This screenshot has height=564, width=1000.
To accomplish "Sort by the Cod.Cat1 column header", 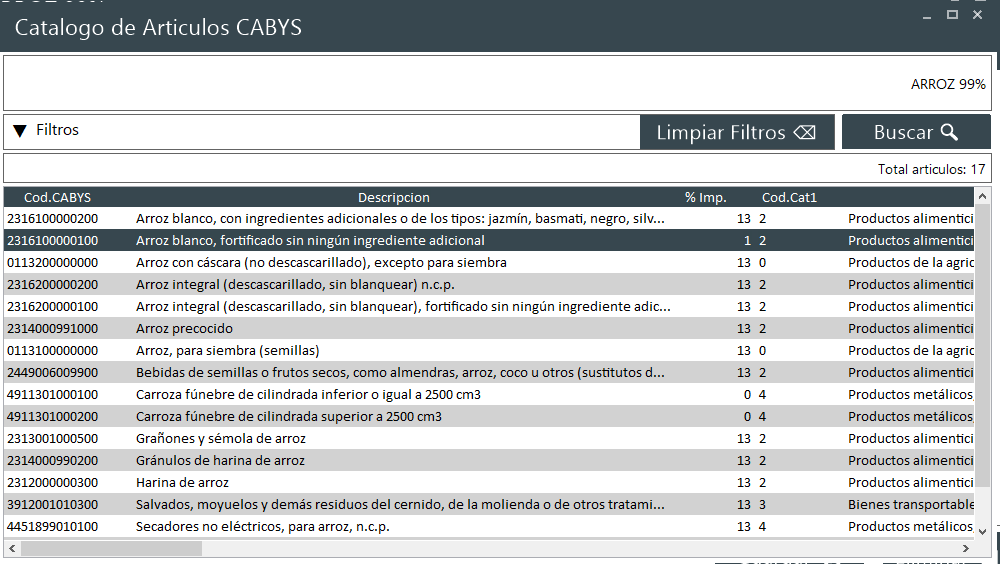I will 789,197.
